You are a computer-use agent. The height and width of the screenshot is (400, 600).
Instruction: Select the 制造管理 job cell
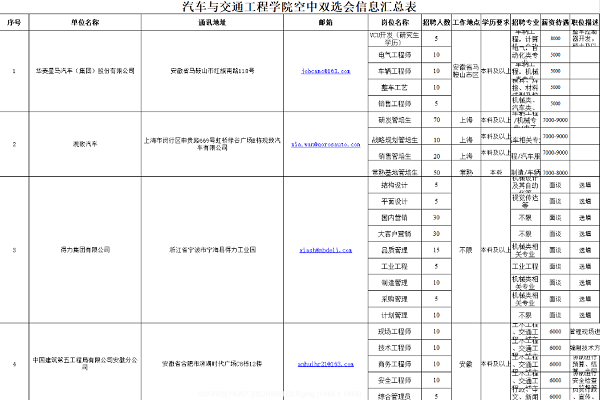(x=395, y=283)
